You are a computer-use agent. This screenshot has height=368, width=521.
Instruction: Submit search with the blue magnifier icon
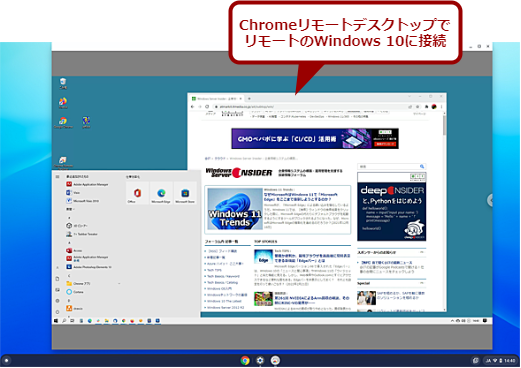click(422, 166)
